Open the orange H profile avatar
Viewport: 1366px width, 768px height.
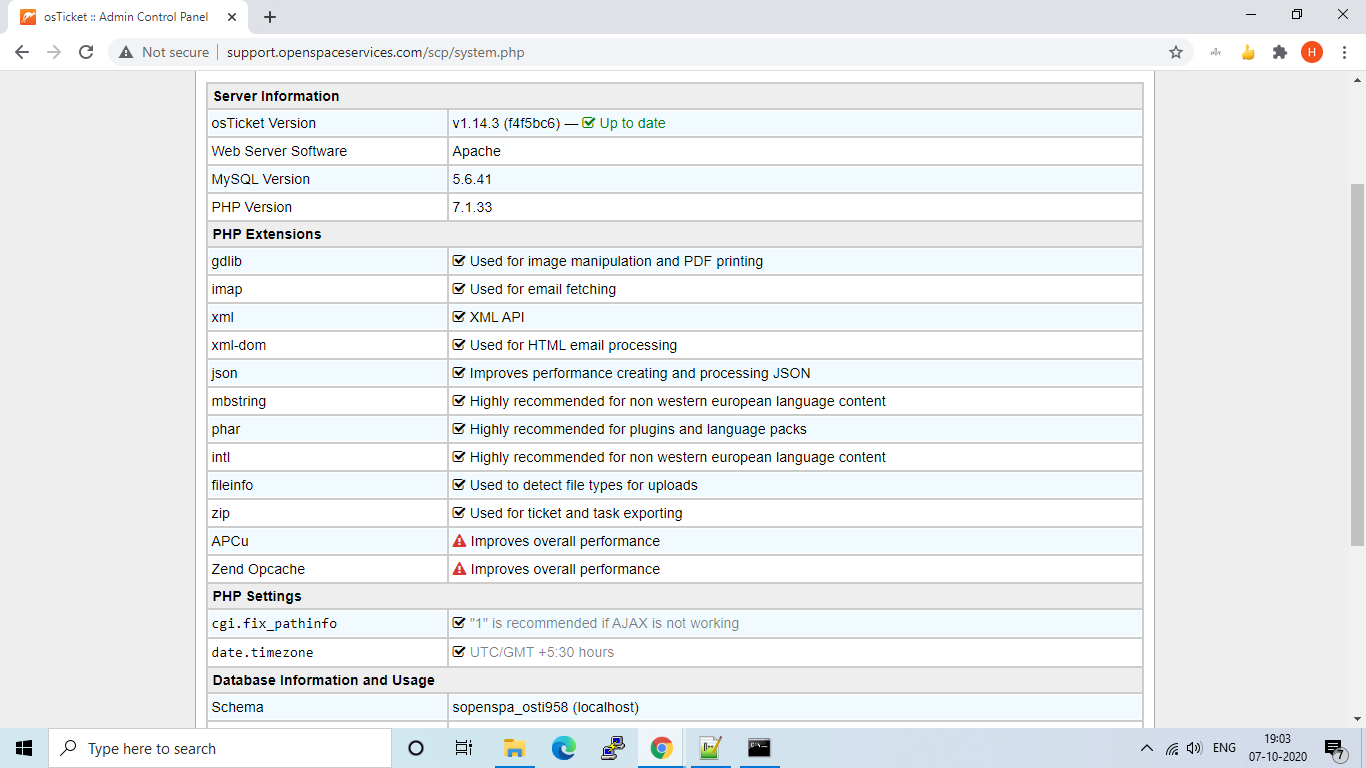pos(1312,52)
